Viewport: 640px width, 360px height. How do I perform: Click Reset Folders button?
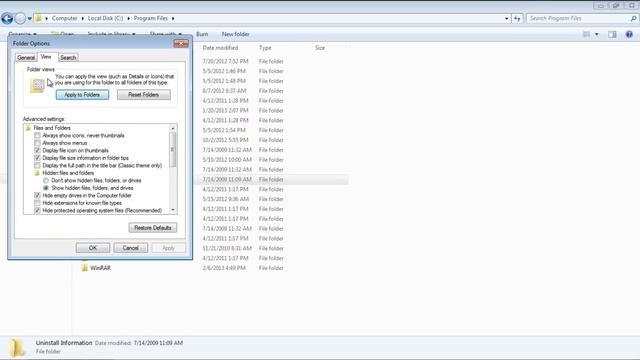[x=144, y=95]
